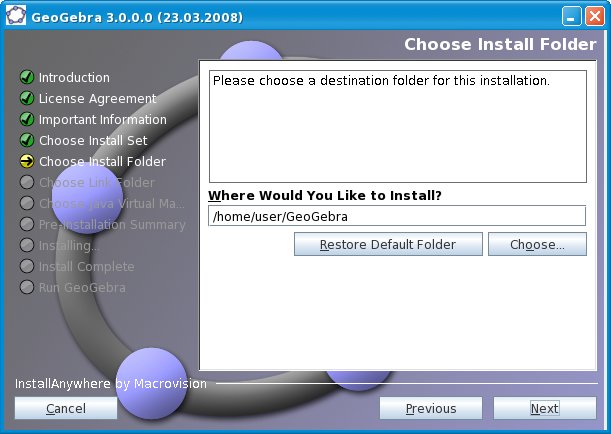Minimize the GeoGebra installer window
The height and width of the screenshot is (434, 611).
(571, 16)
